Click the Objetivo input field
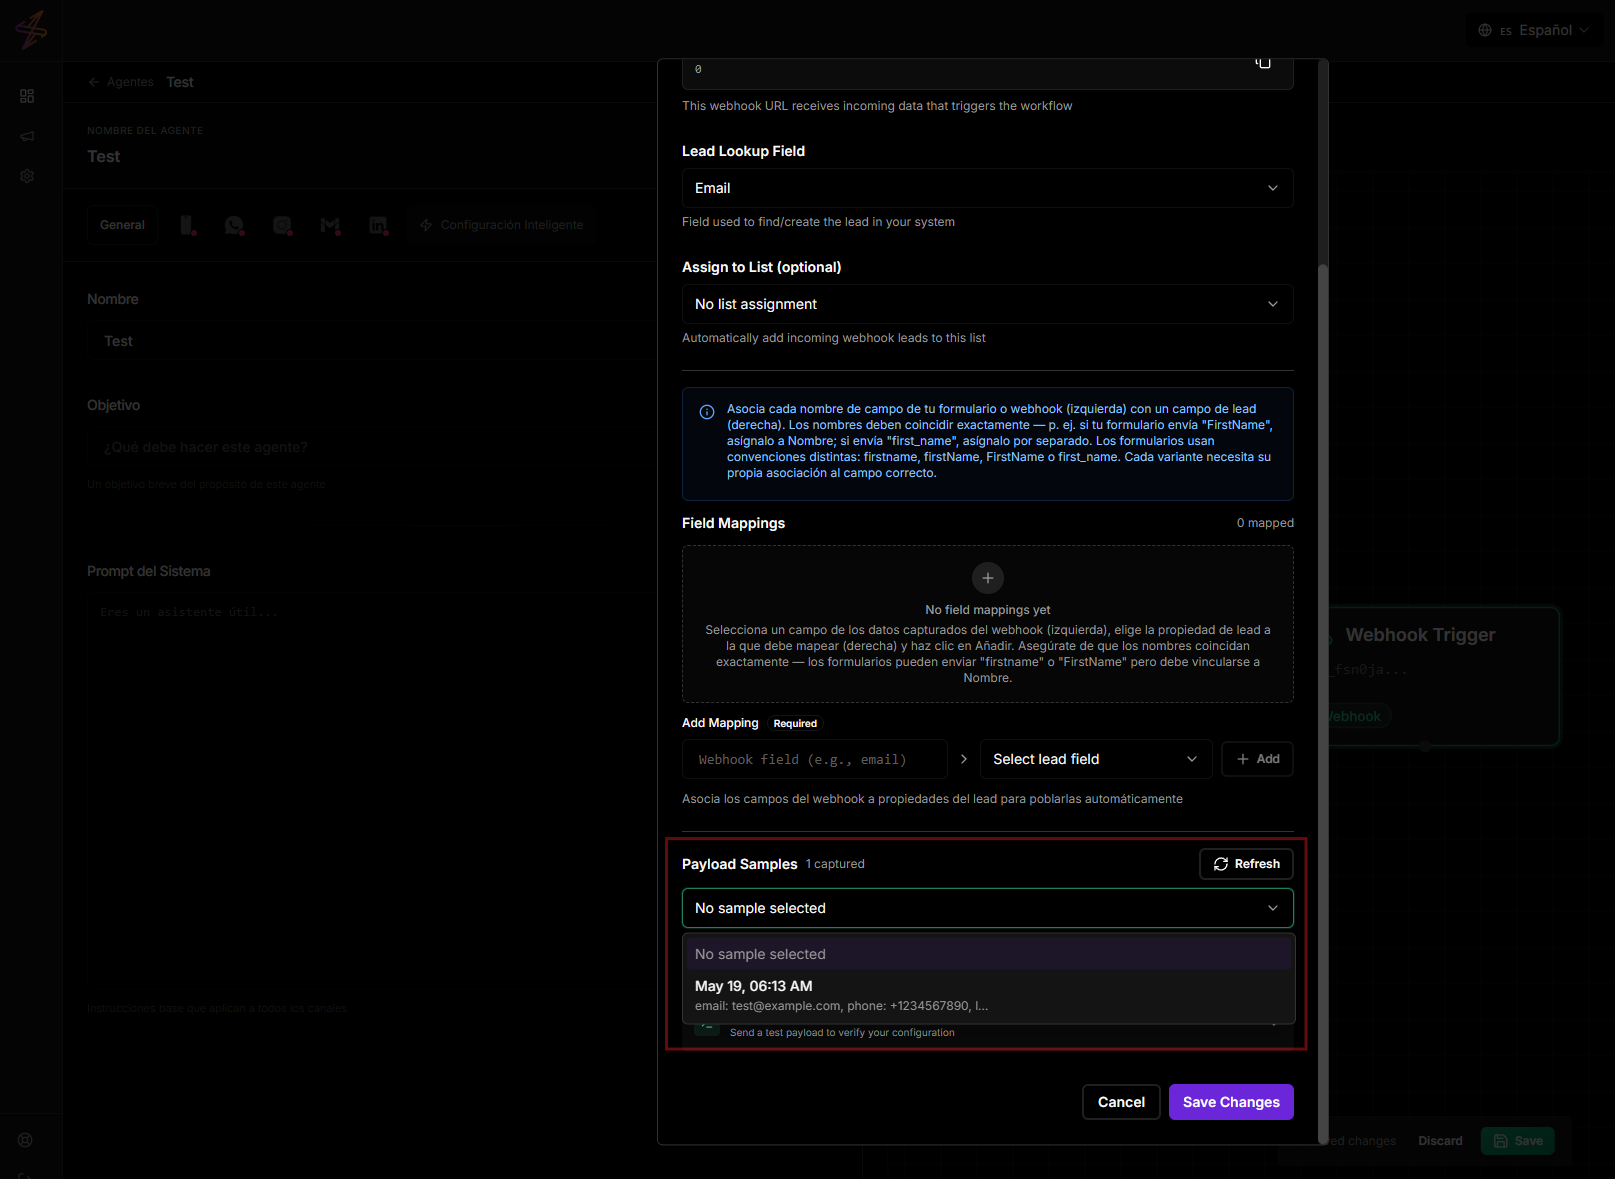The height and width of the screenshot is (1179, 1615). pos(370,447)
